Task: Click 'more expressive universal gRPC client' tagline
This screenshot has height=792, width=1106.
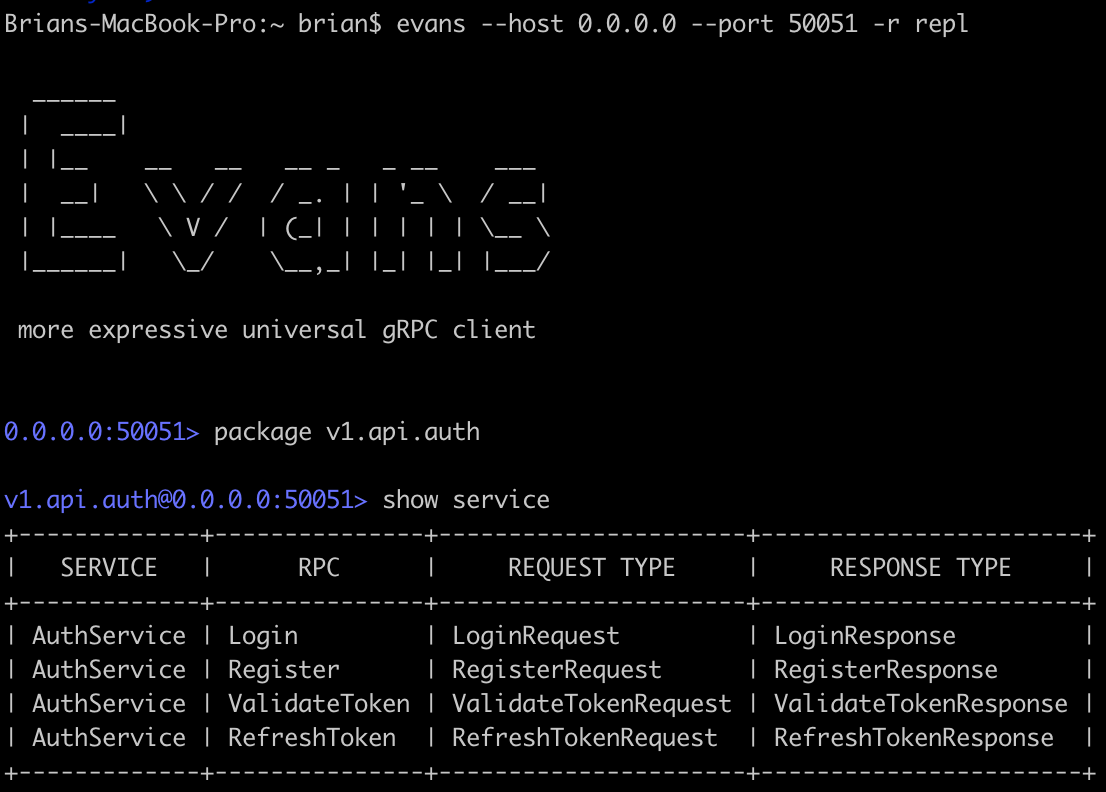Action: coord(276,330)
